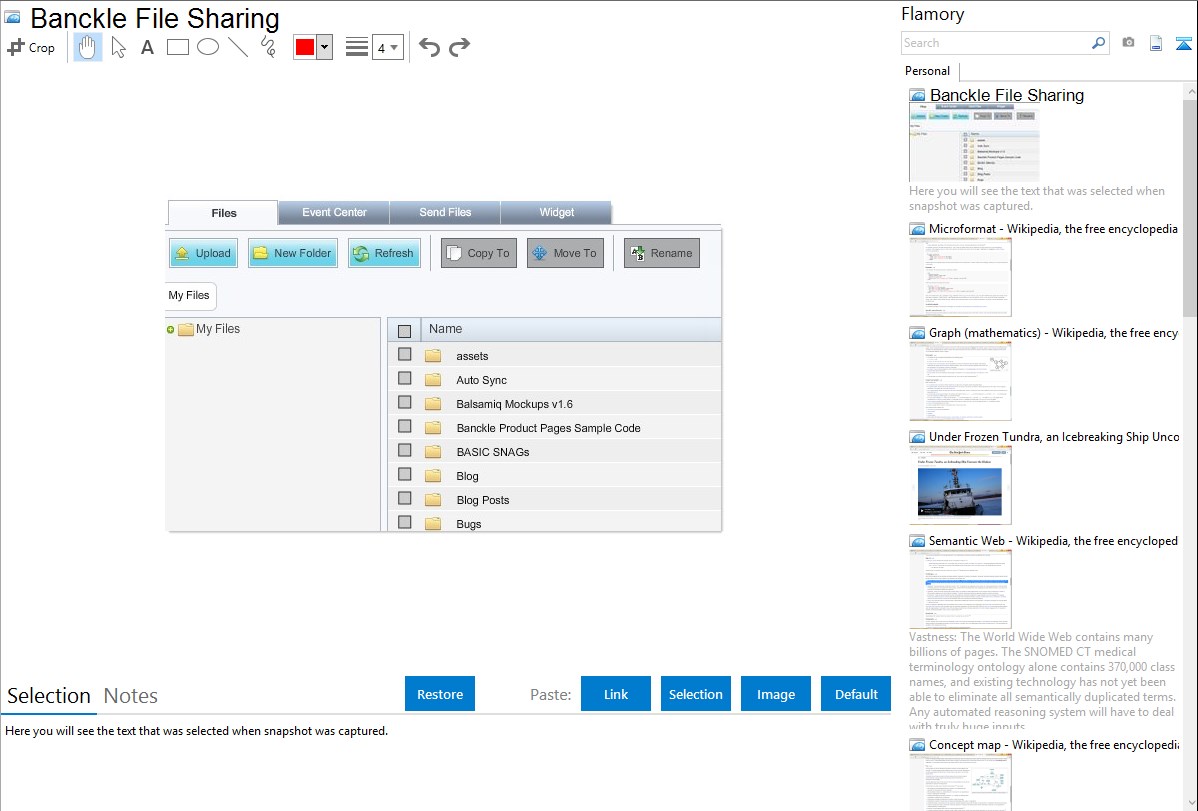Switch to the Notes tab

[x=131, y=696]
